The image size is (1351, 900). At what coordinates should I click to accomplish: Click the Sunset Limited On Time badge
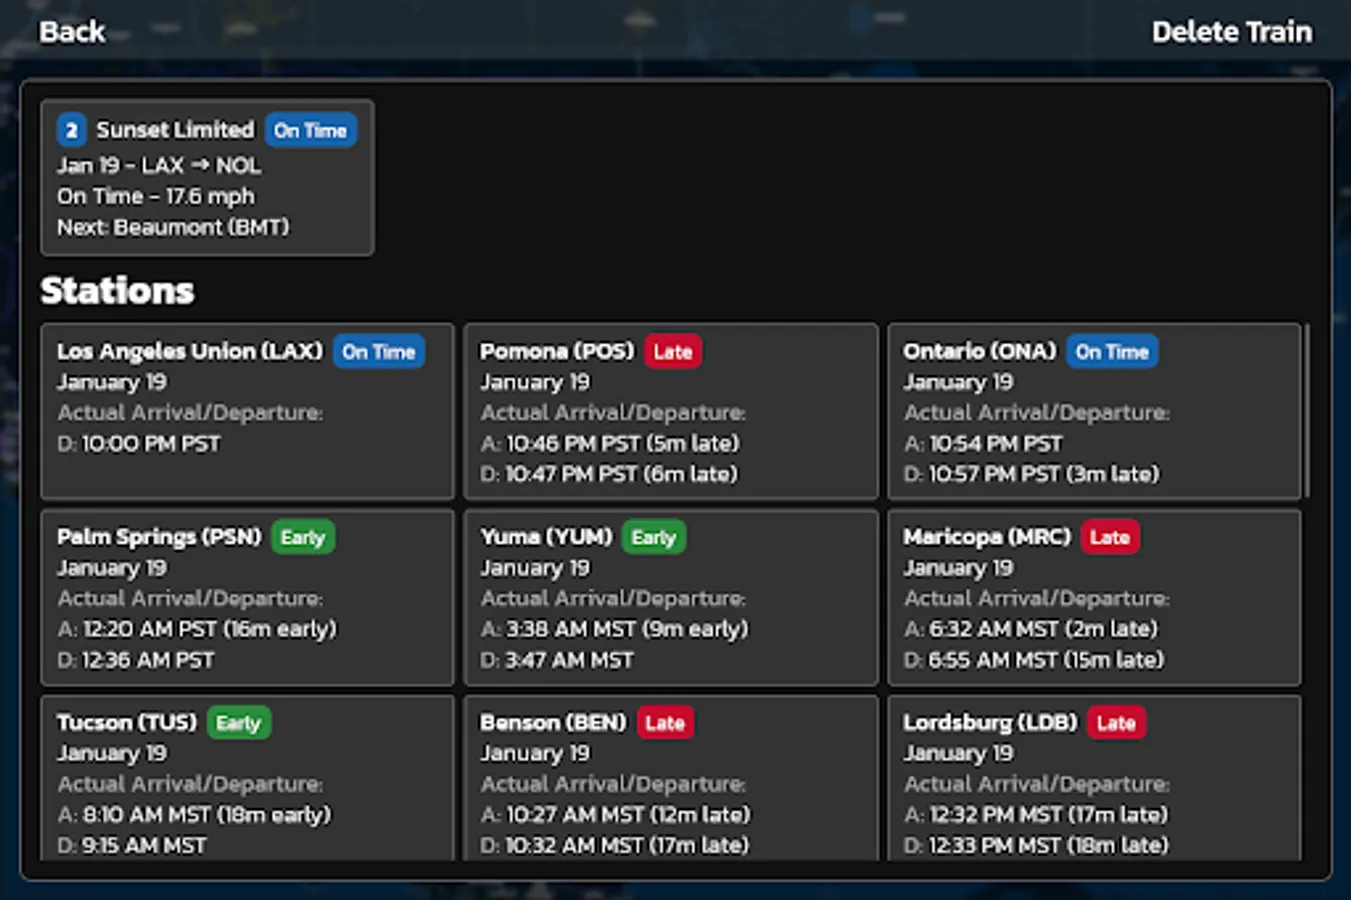310,130
